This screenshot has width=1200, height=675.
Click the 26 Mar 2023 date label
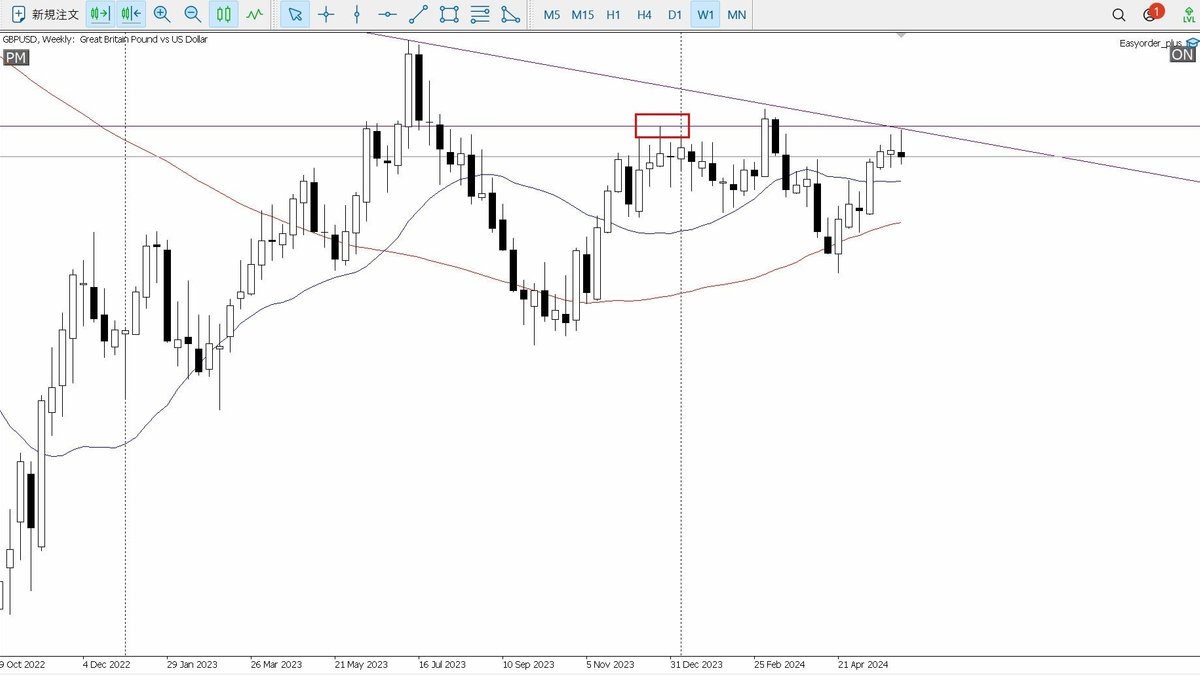tap(276, 664)
